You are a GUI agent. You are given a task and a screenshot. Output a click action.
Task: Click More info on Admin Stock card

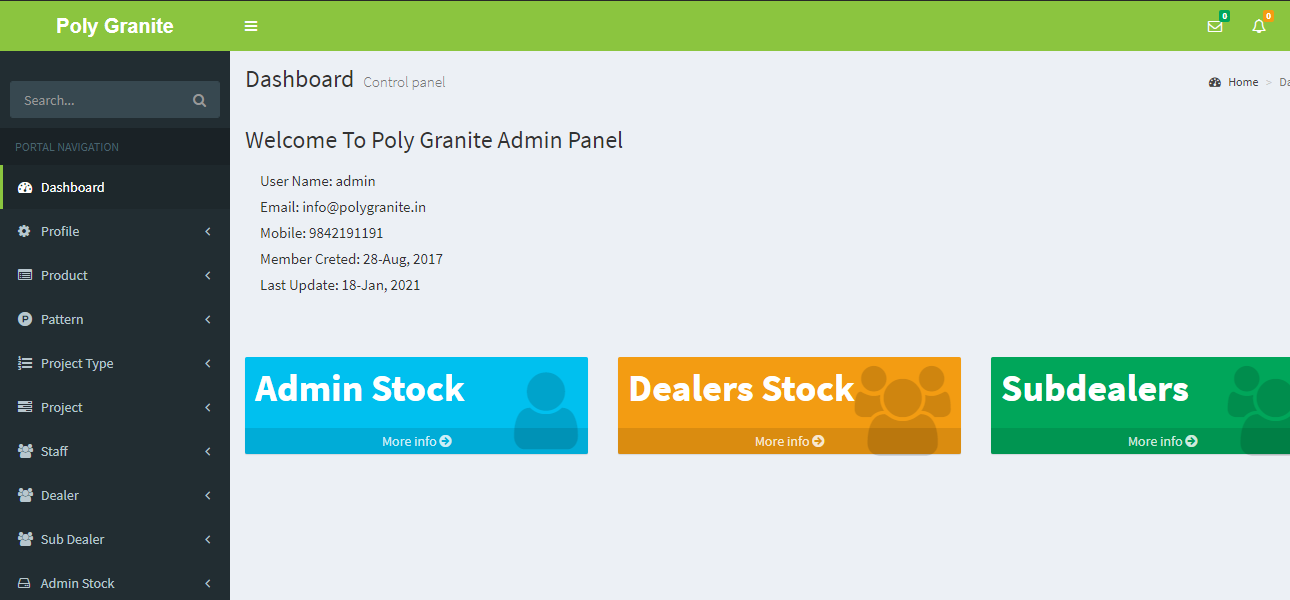(x=416, y=441)
